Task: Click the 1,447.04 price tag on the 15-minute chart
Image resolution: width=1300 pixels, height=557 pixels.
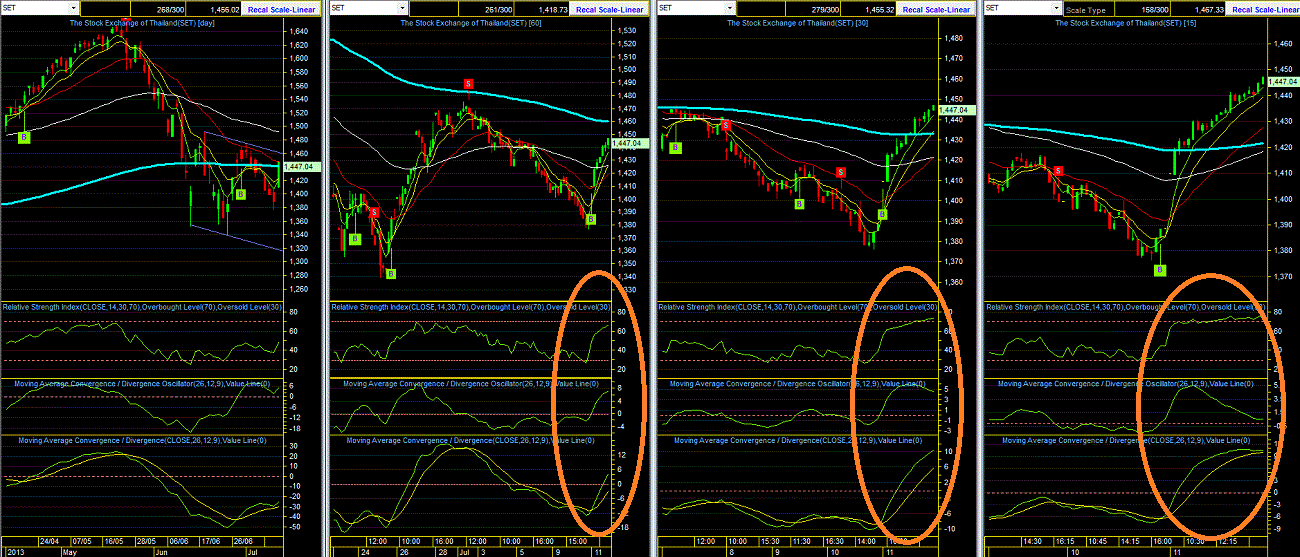Action: point(1283,82)
